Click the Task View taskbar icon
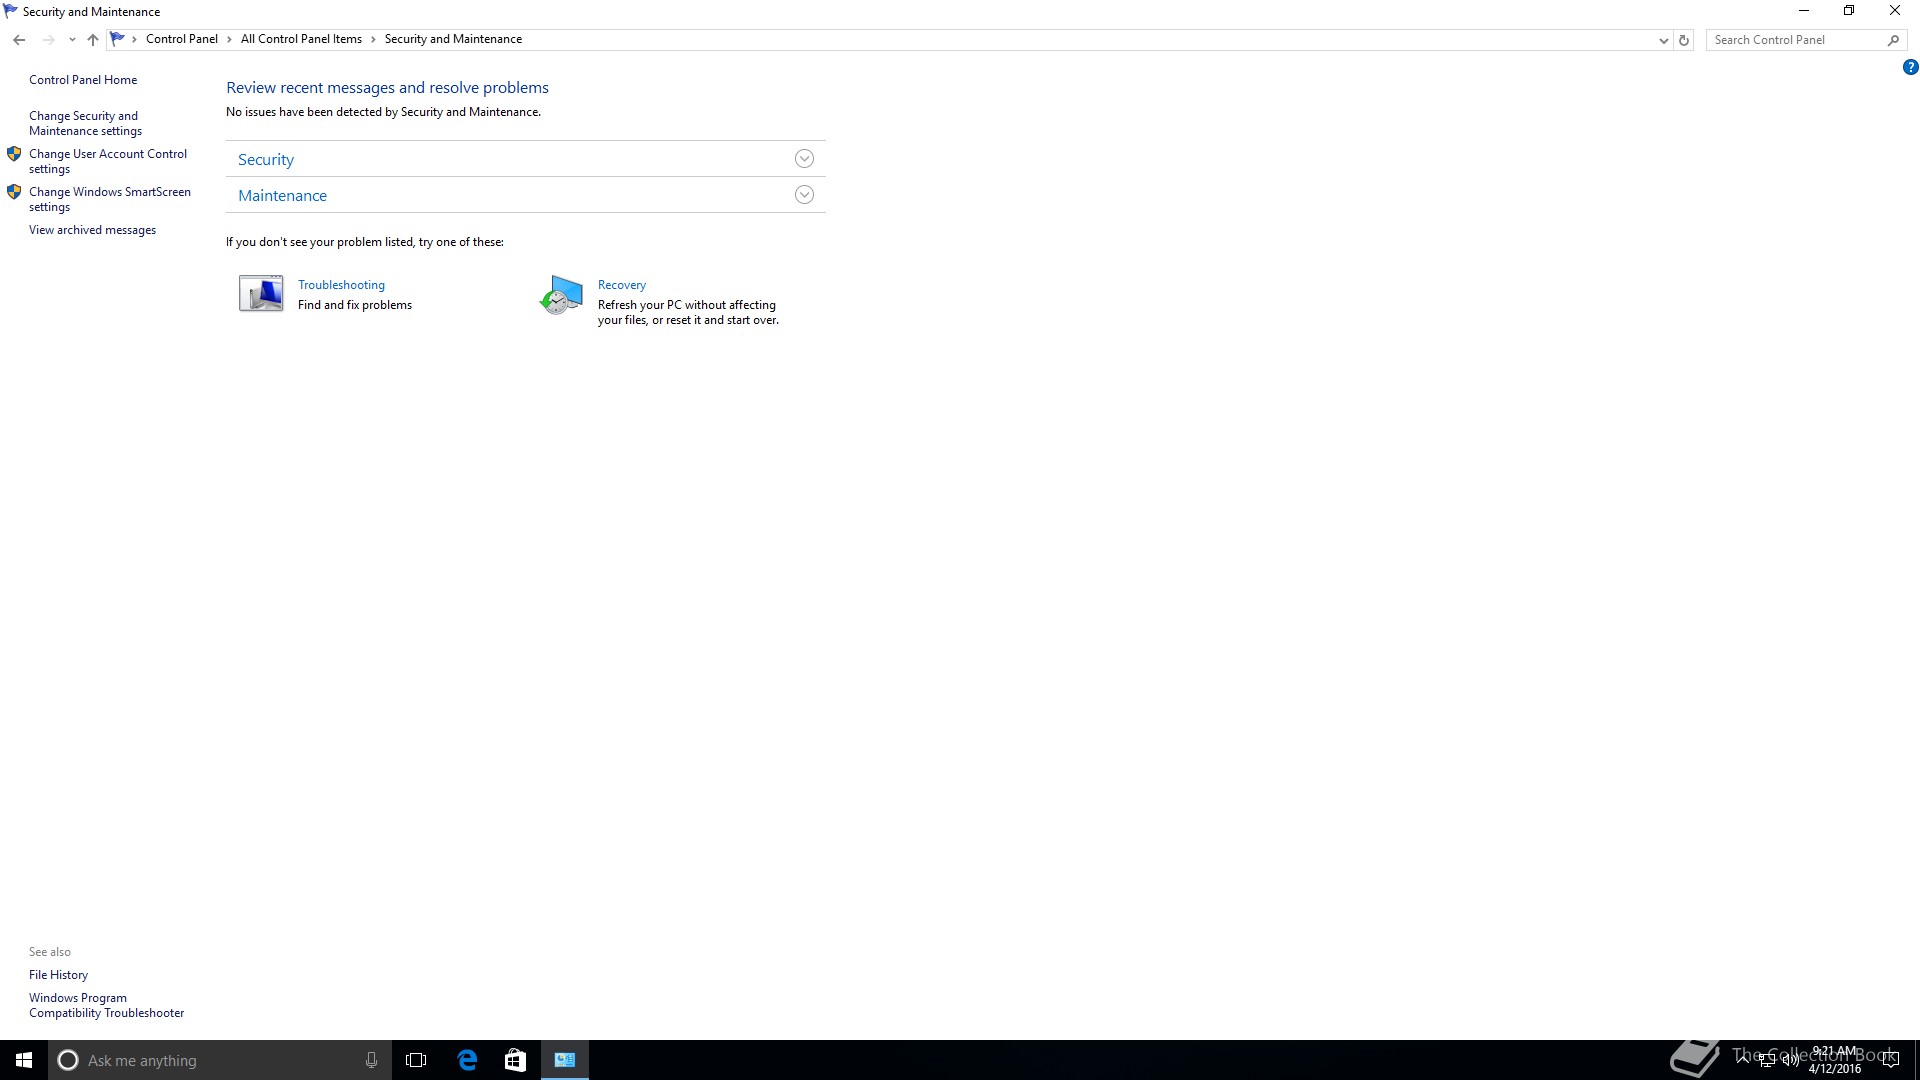Viewport: 1920px width, 1080px height. 416,1060
